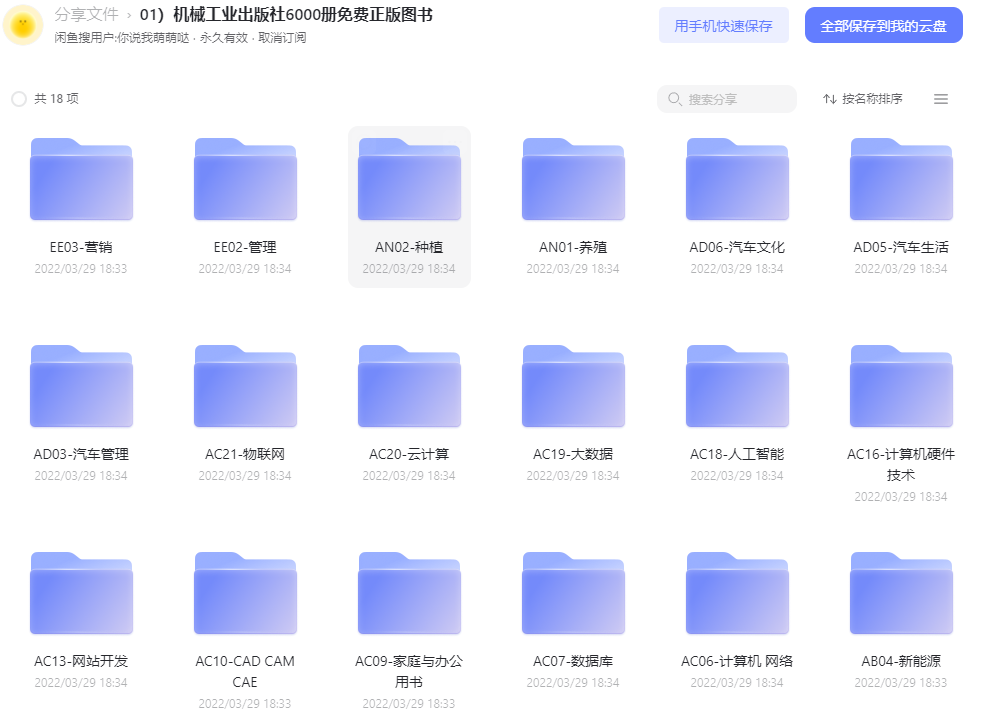
Task: Open the EE03-营销 folder icon
Action: (x=81, y=179)
